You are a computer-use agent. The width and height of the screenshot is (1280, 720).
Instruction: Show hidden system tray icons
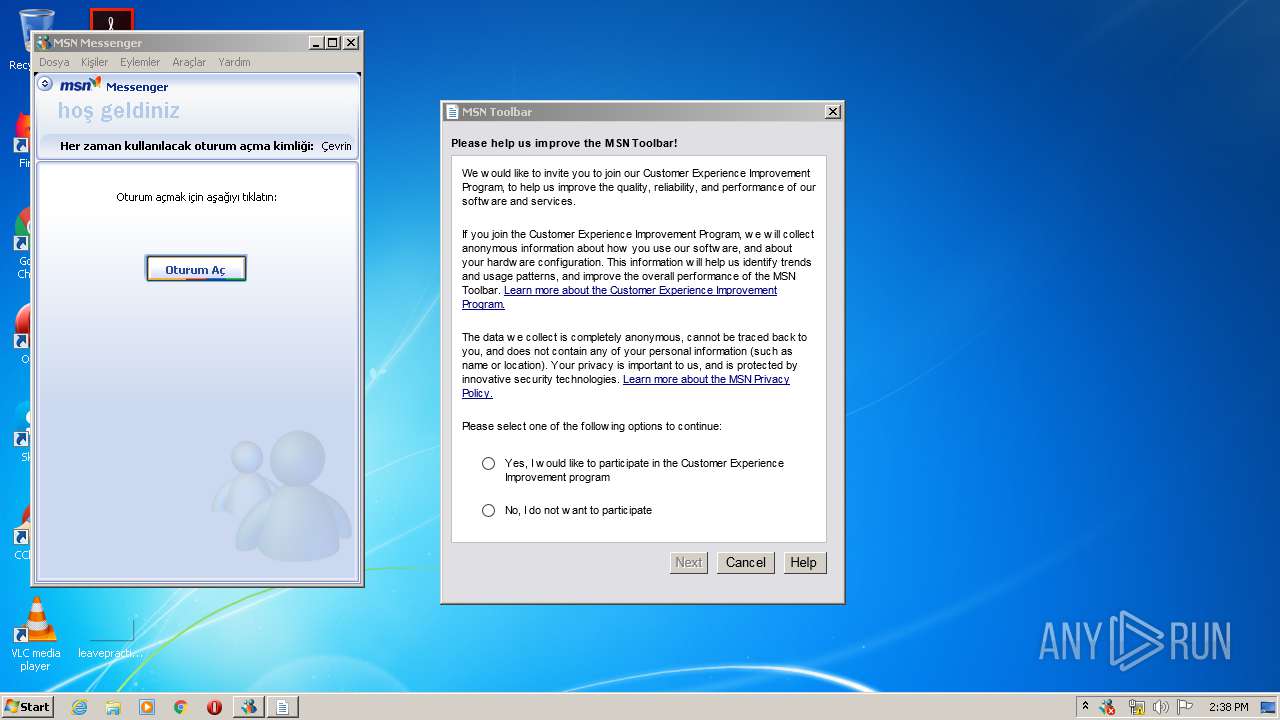click(1085, 707)
